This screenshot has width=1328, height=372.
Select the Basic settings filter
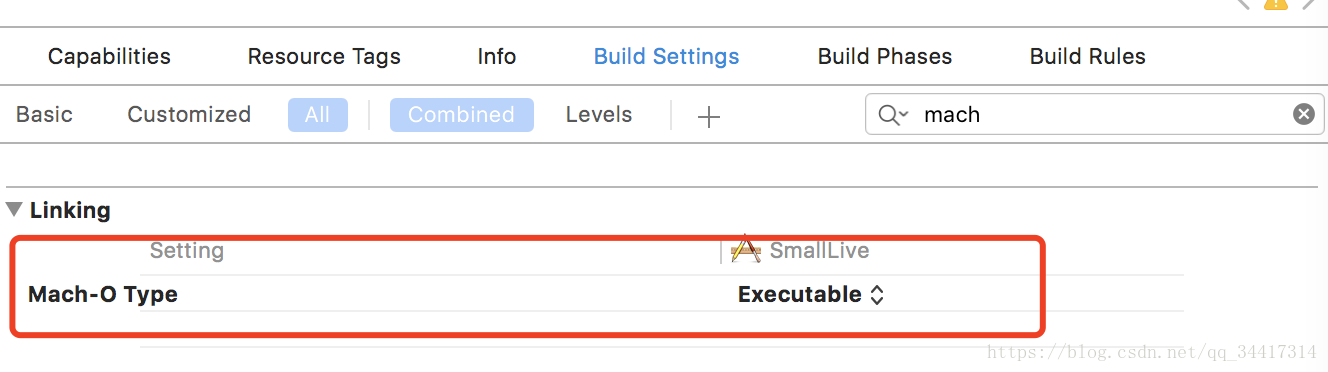[x=44, y=114]
